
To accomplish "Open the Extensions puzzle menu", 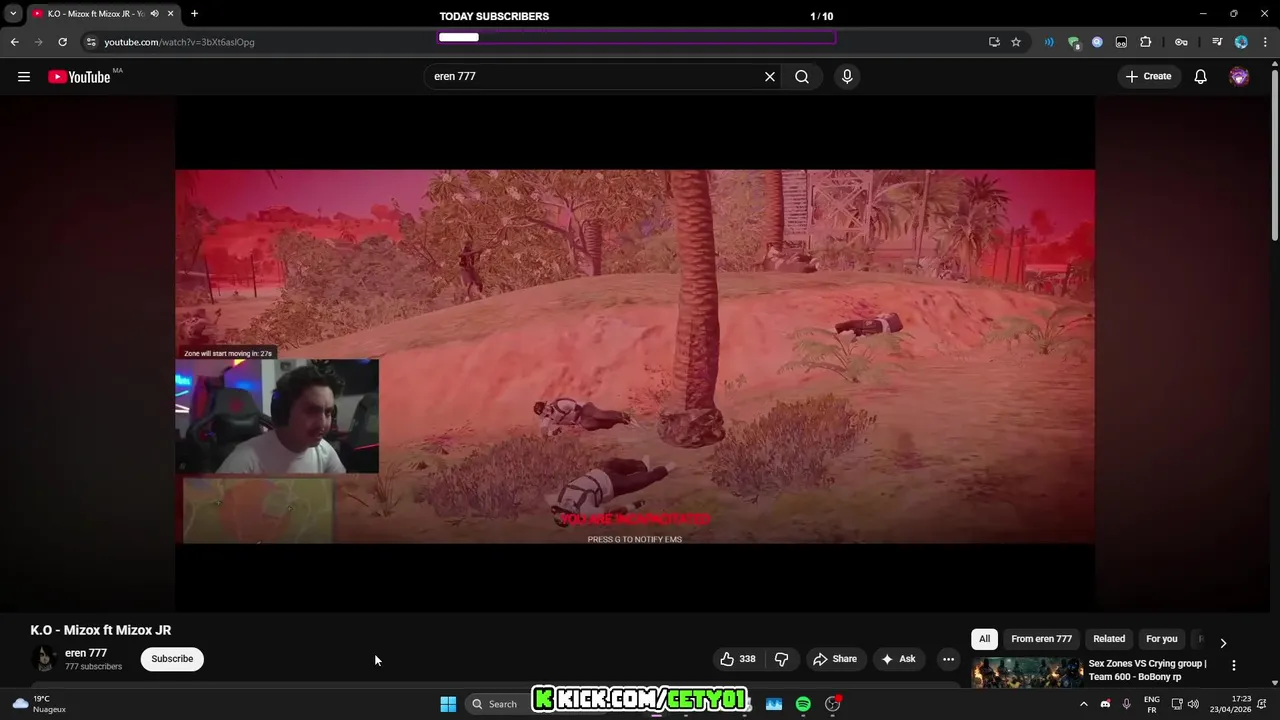I will pos(1146,42).
